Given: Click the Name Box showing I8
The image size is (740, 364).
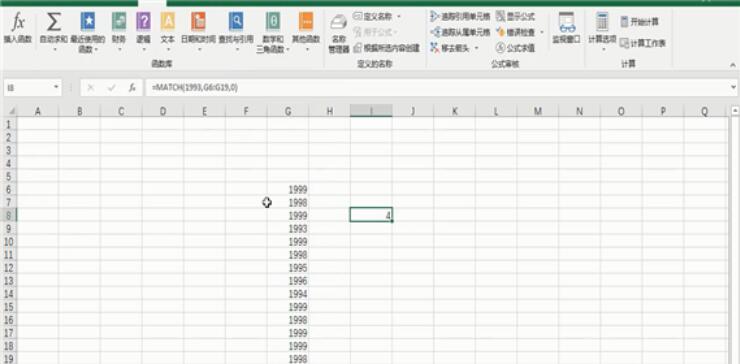Looking at the screenshot, I should click(28, 87).
